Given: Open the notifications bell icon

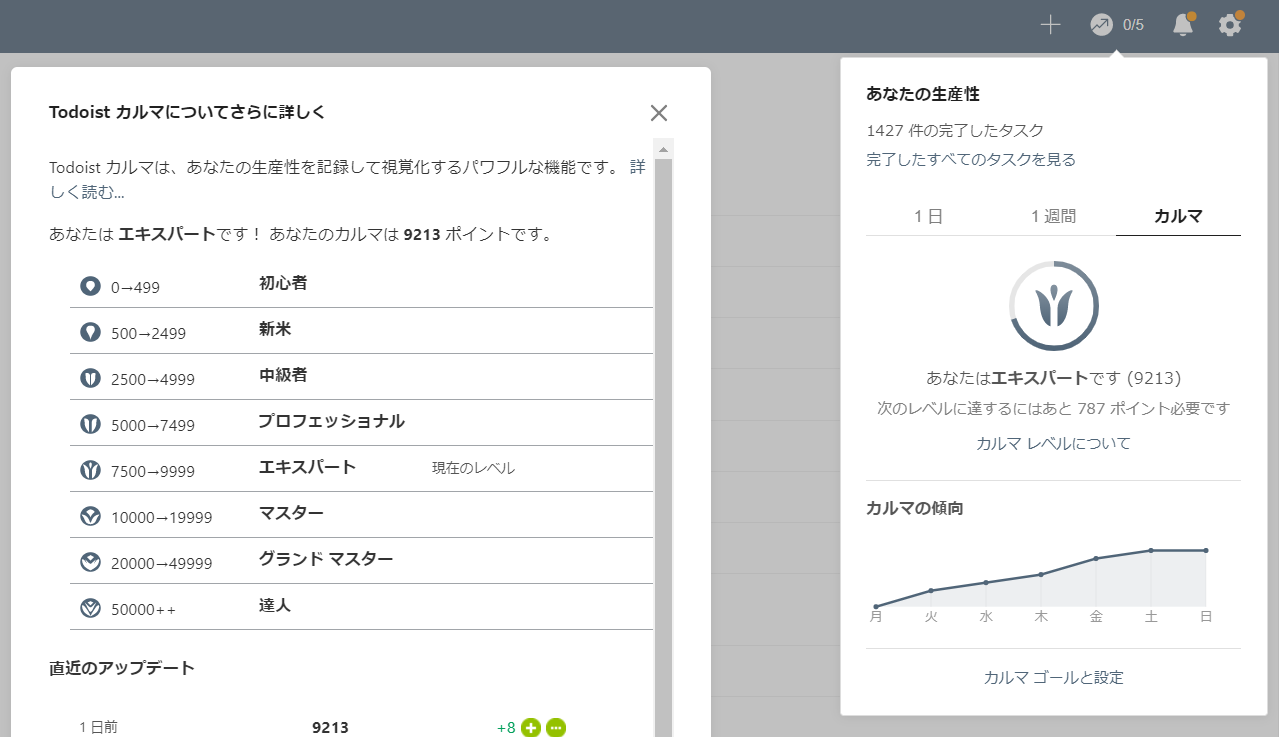Looking at the screenshot, I should pos(1183,25).
